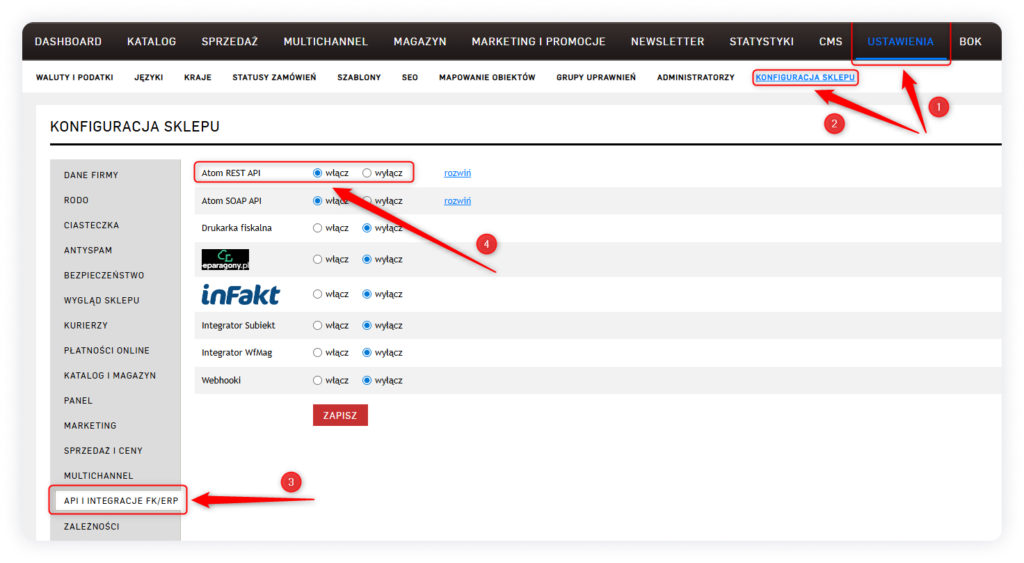
Task: Open the Administratorzy submenu item
Action: pyautogui.click(x=695, y=77)
